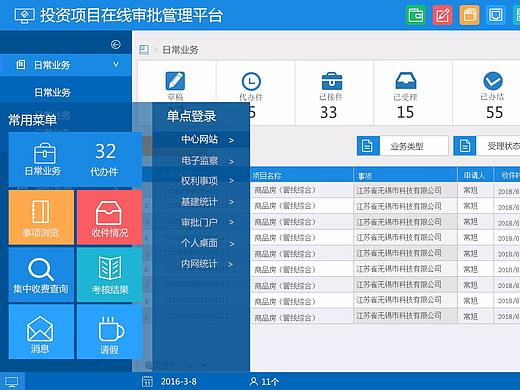Expand 权利事项 submenu arrow
Screen dimensions: 520x390
(x=231, y=181)
